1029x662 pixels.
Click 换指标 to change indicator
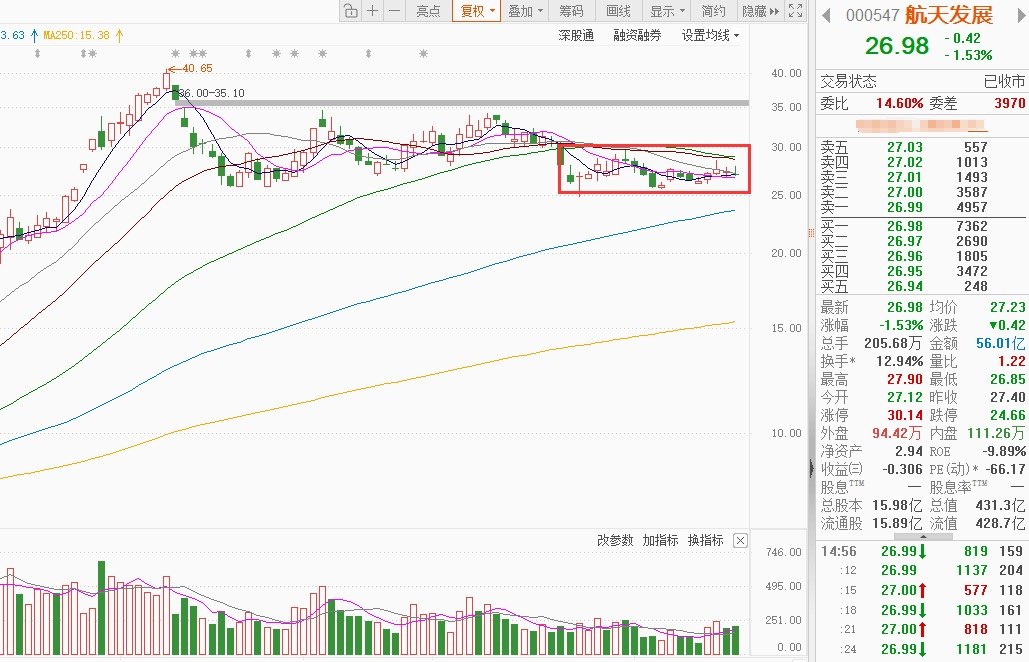click(705, 541)
